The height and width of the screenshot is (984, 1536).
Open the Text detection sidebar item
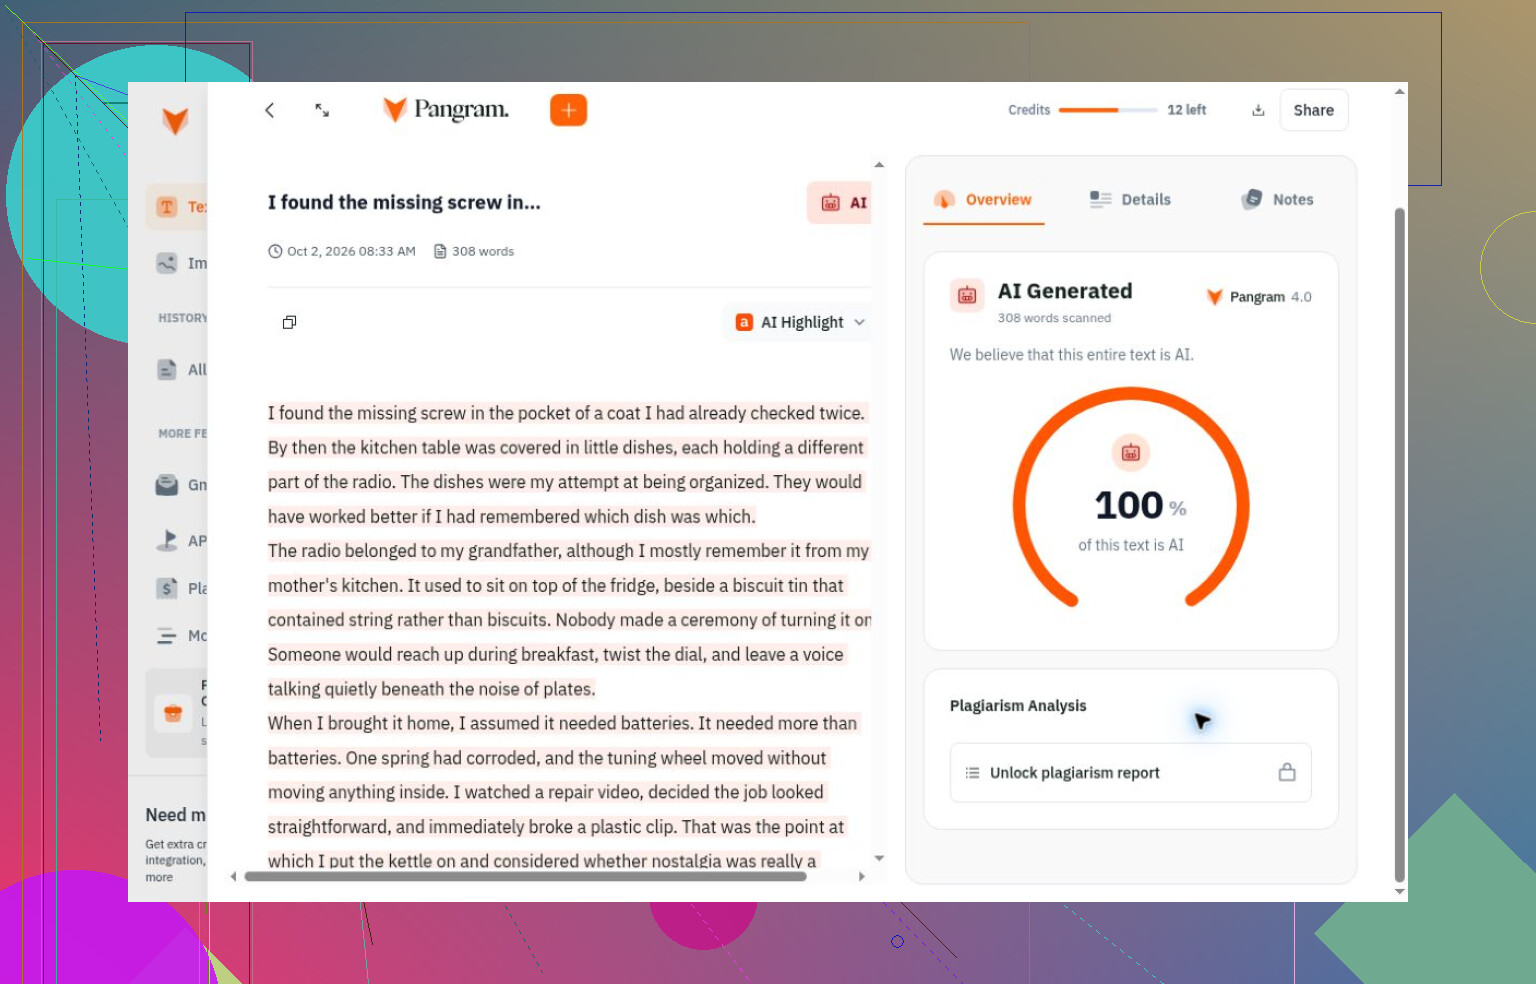(177, 207)
